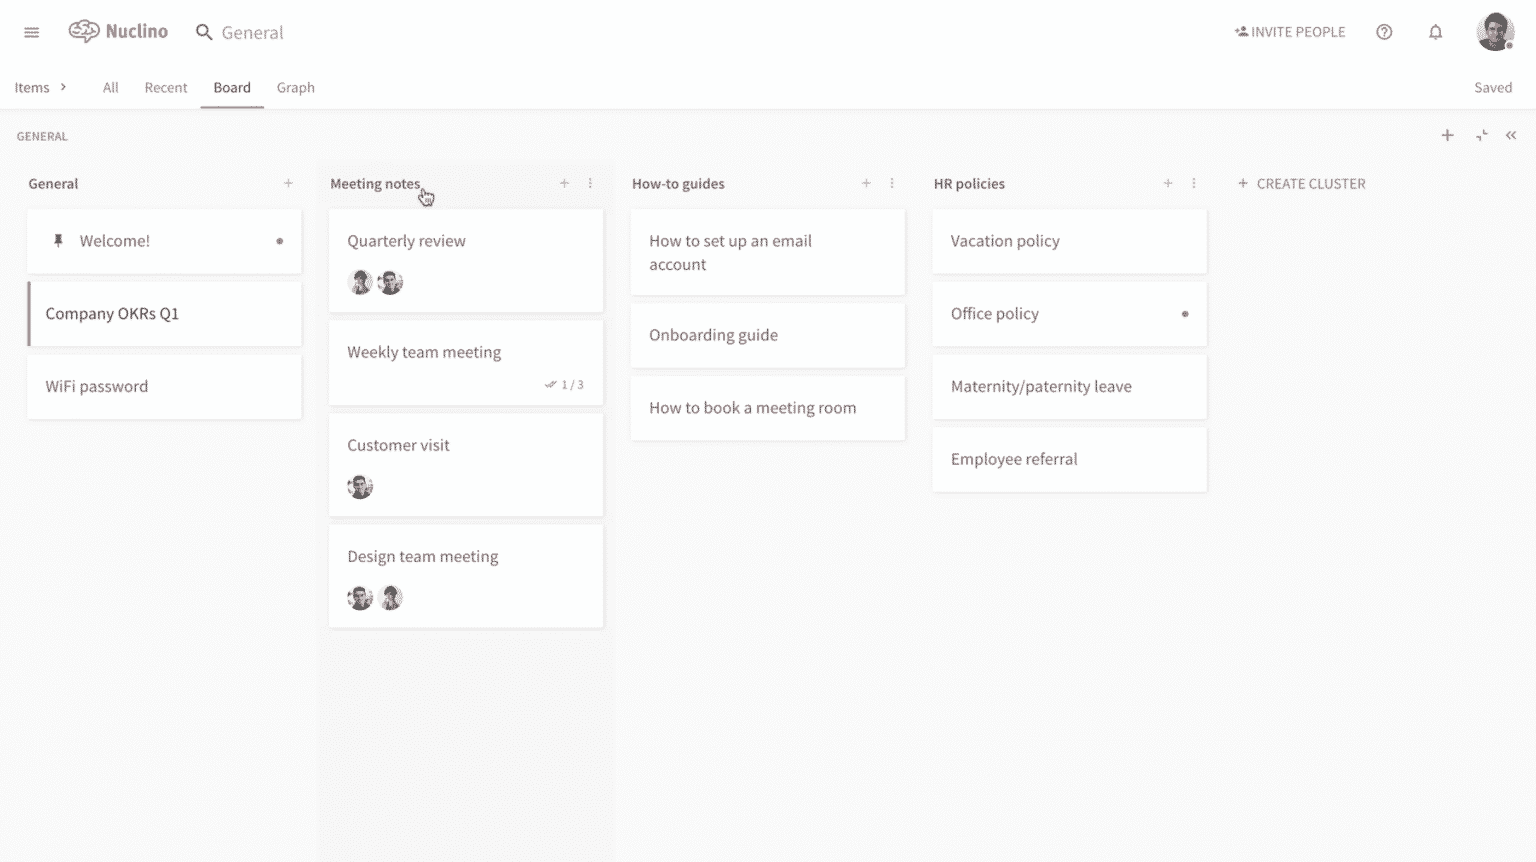Open the Office policy card
Image resolution: width=1536 pixels, height=862 pixels.
[1070, 314]
